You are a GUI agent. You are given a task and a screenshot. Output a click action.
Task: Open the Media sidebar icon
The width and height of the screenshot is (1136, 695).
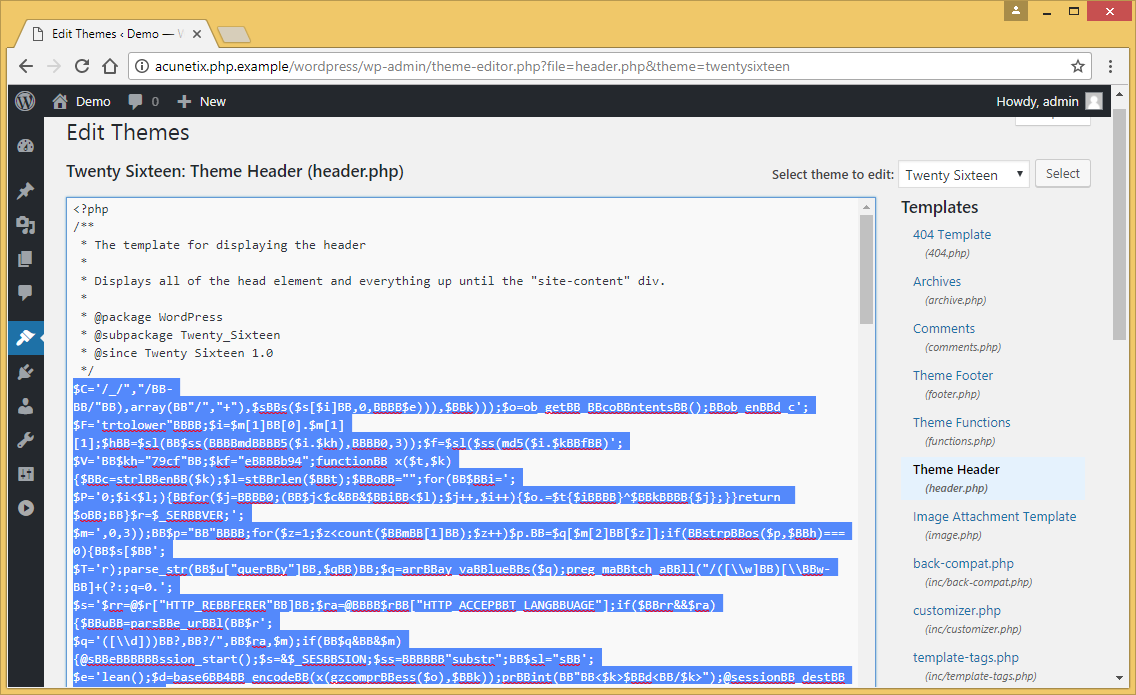click(25, 225)
